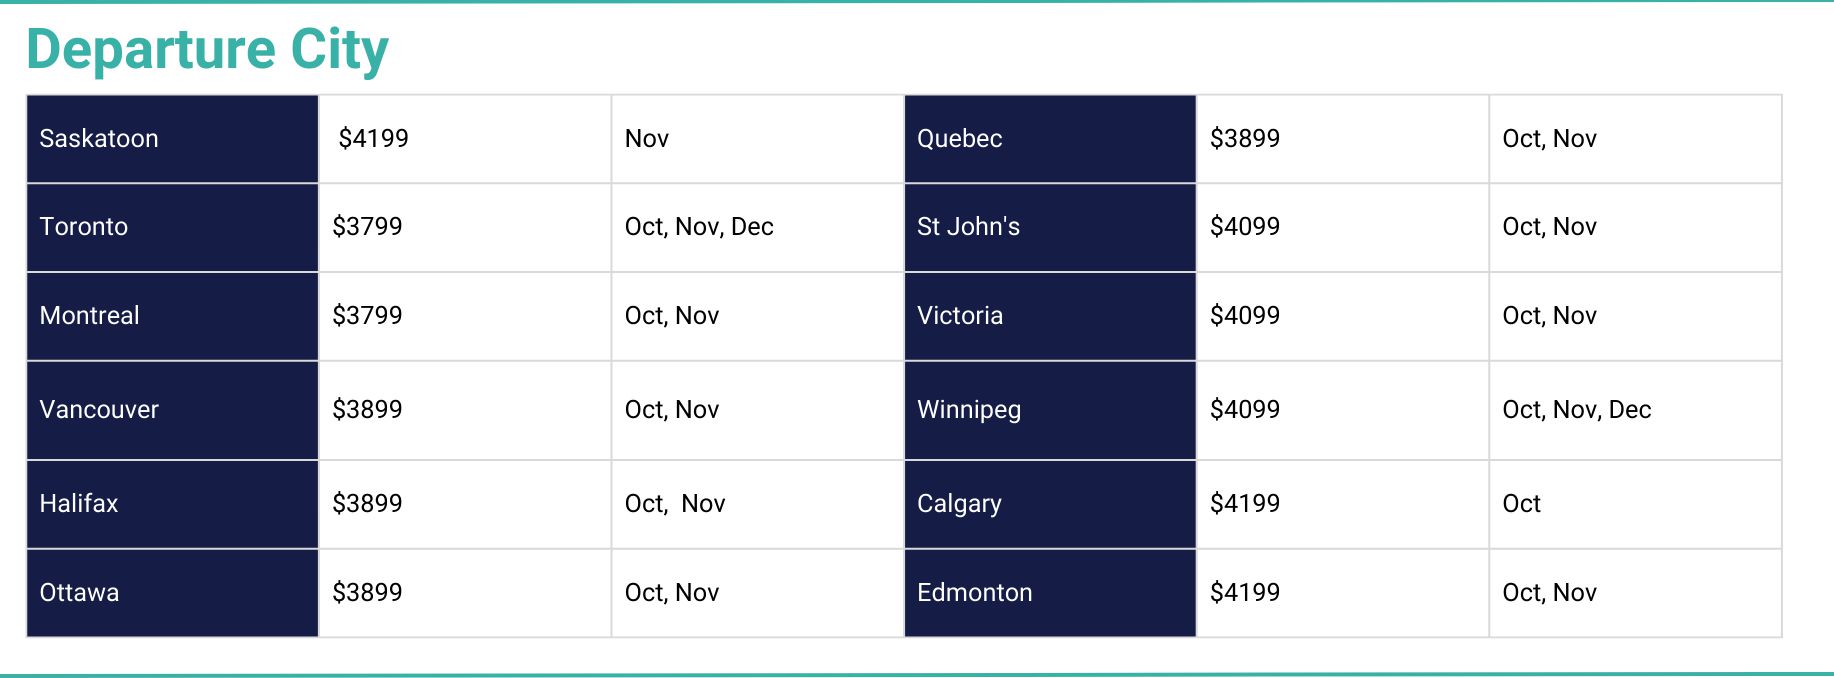Click Quebec's $3899 price cell
The width and height of the screenshot is (1834, 678).
click(1343, 139)
